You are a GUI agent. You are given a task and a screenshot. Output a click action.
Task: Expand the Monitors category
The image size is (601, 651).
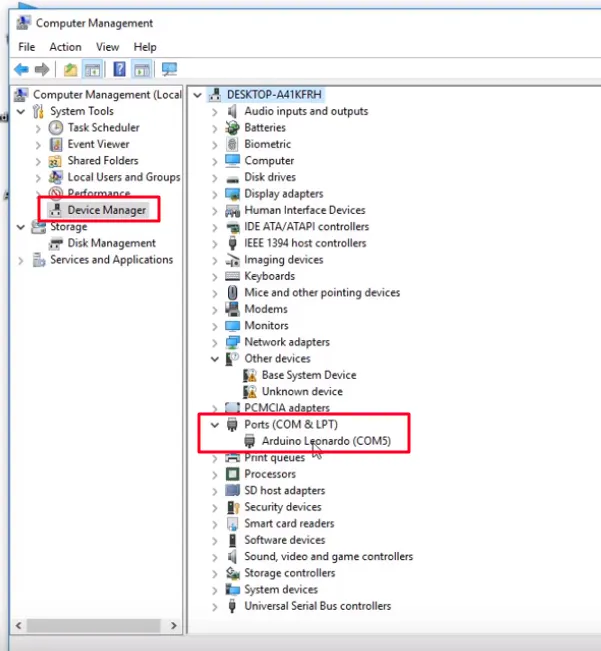[215, 326]
